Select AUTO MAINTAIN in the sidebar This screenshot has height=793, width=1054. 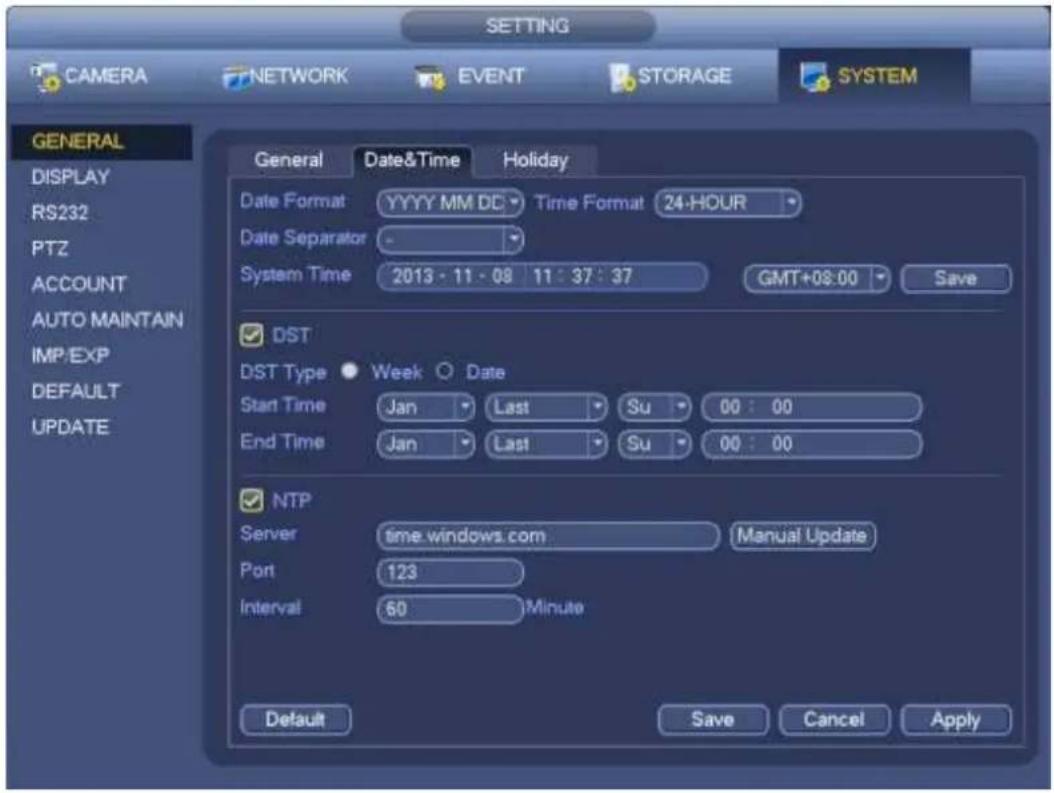[x=108, y=320]
